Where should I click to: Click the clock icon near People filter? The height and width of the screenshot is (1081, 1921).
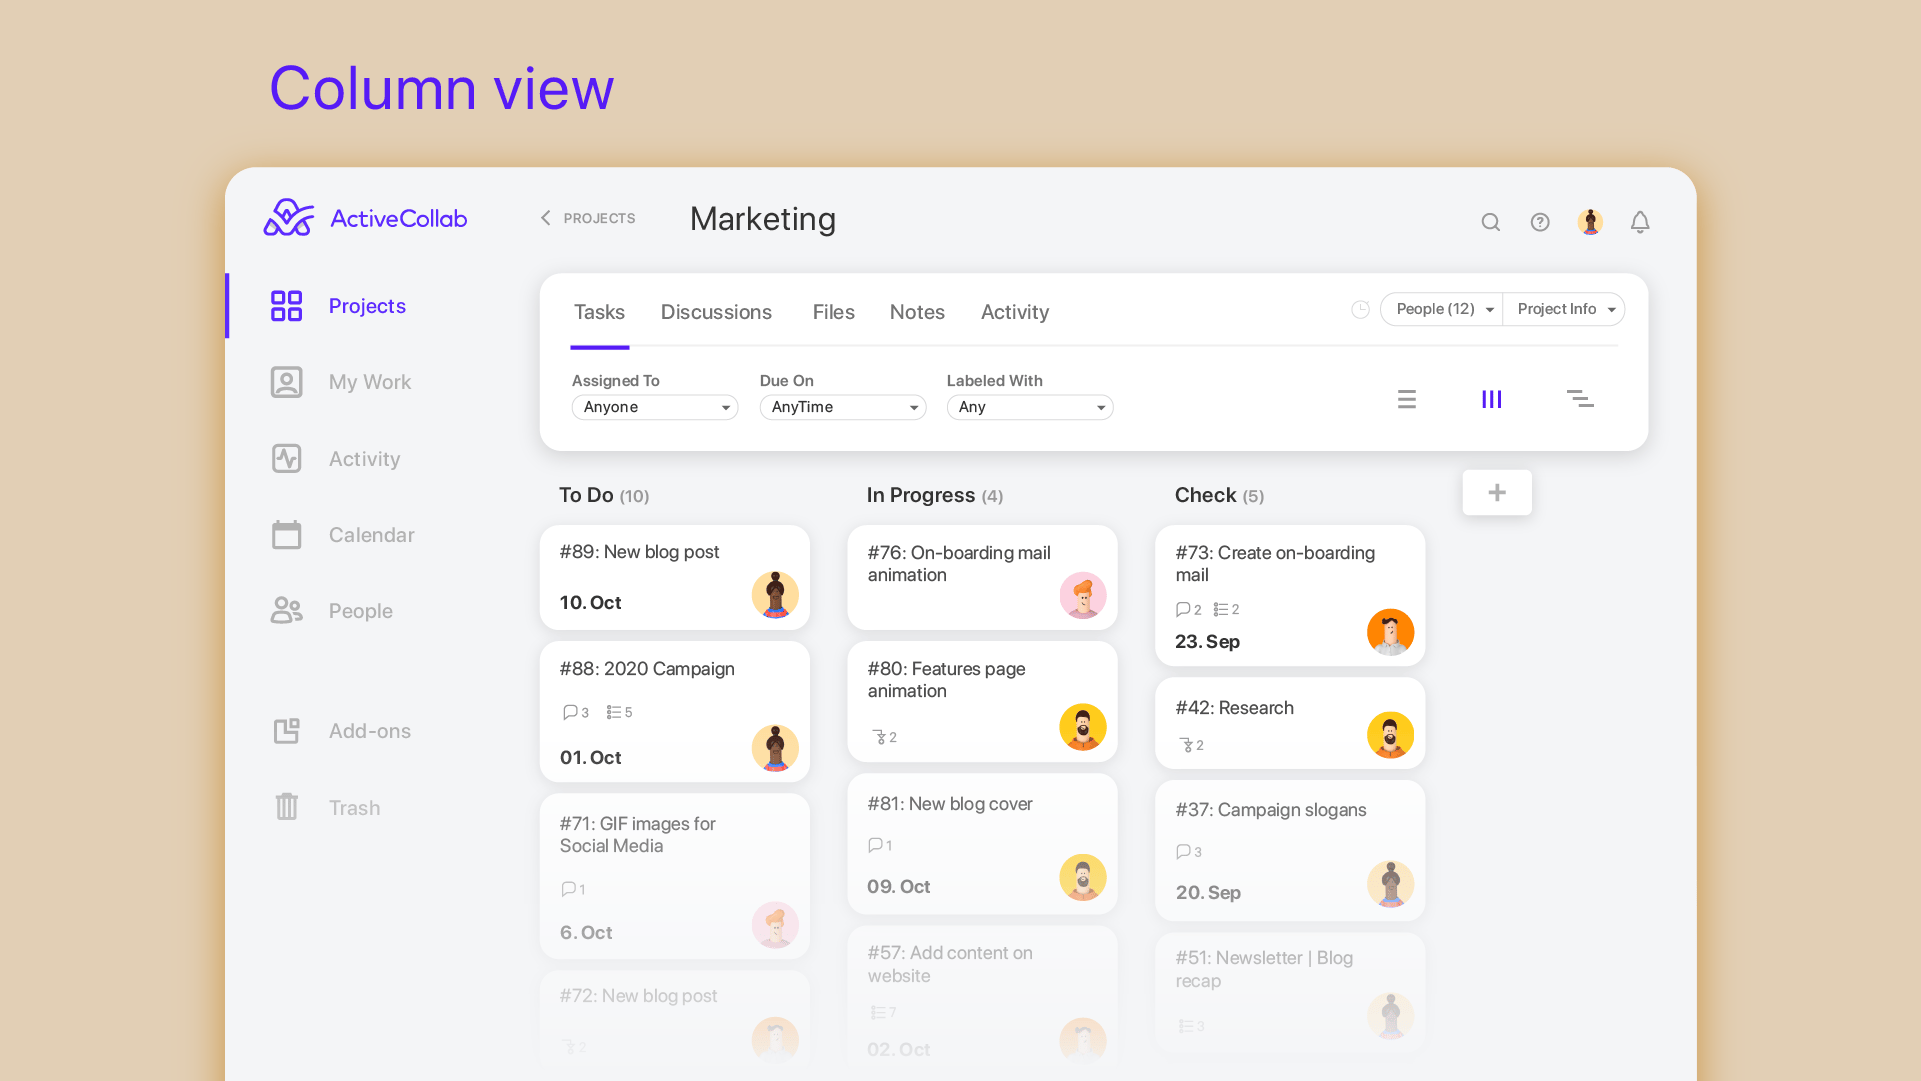pos(1360,309)
